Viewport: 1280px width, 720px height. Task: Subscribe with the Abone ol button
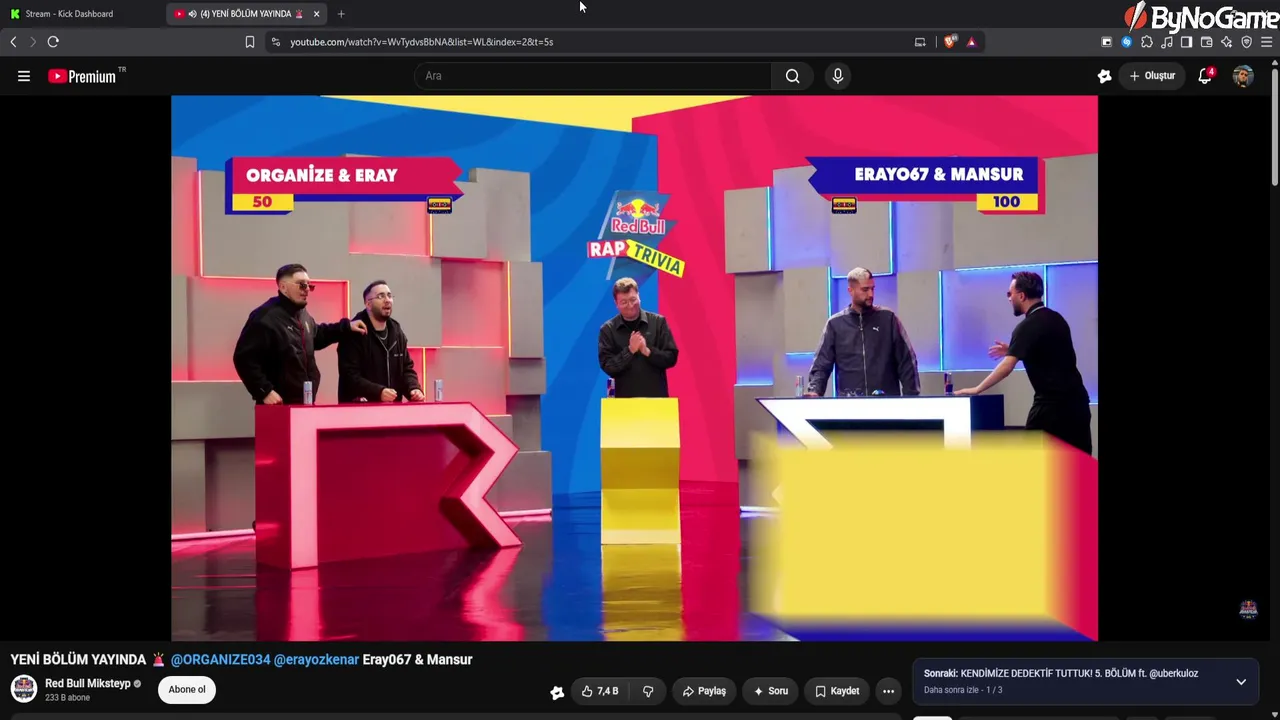click(x=187, y=689)
